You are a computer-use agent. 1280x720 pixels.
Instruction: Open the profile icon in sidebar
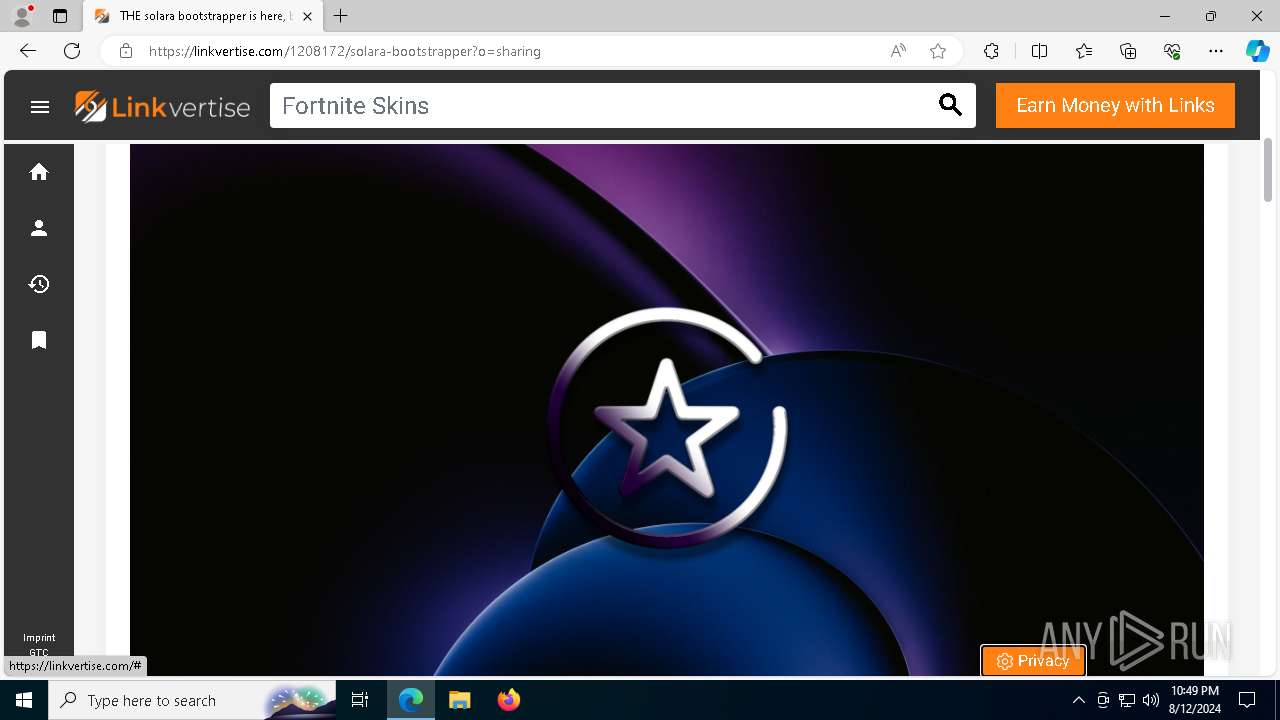click(x=39, y=228)
